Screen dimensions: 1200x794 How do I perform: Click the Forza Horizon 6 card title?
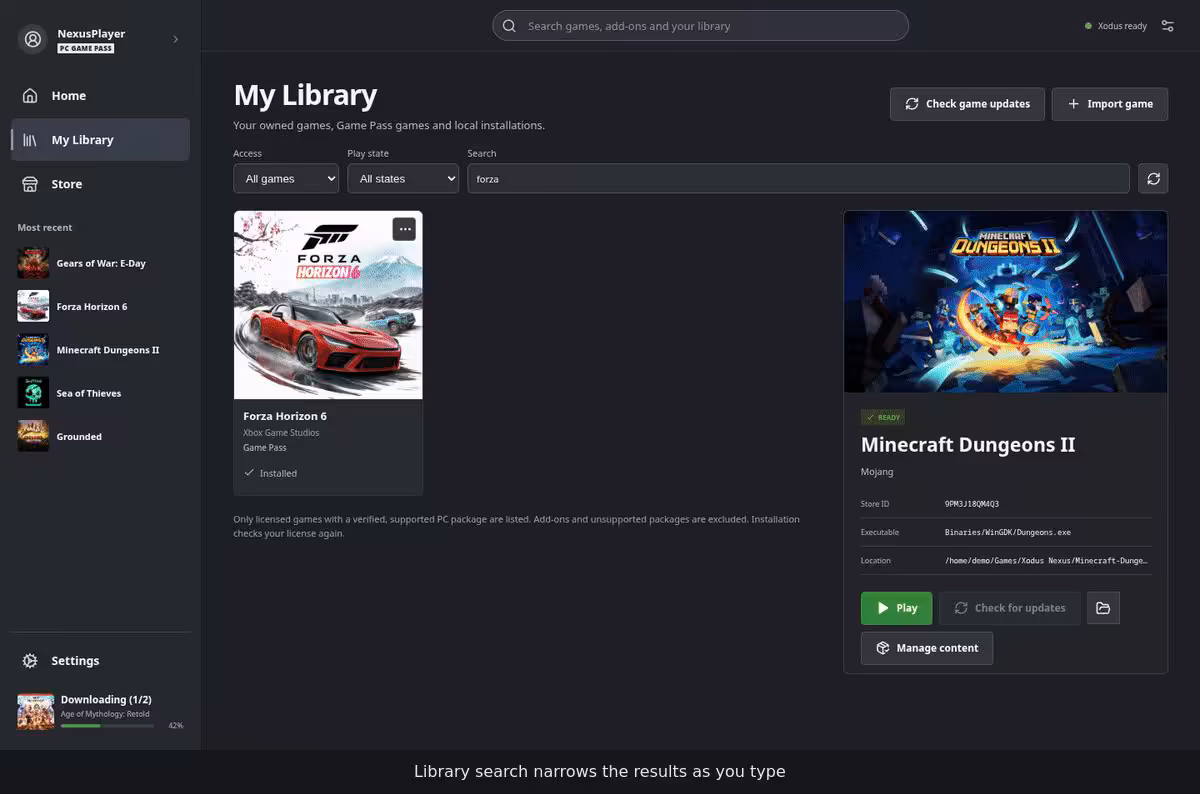[x=285, y=416]
